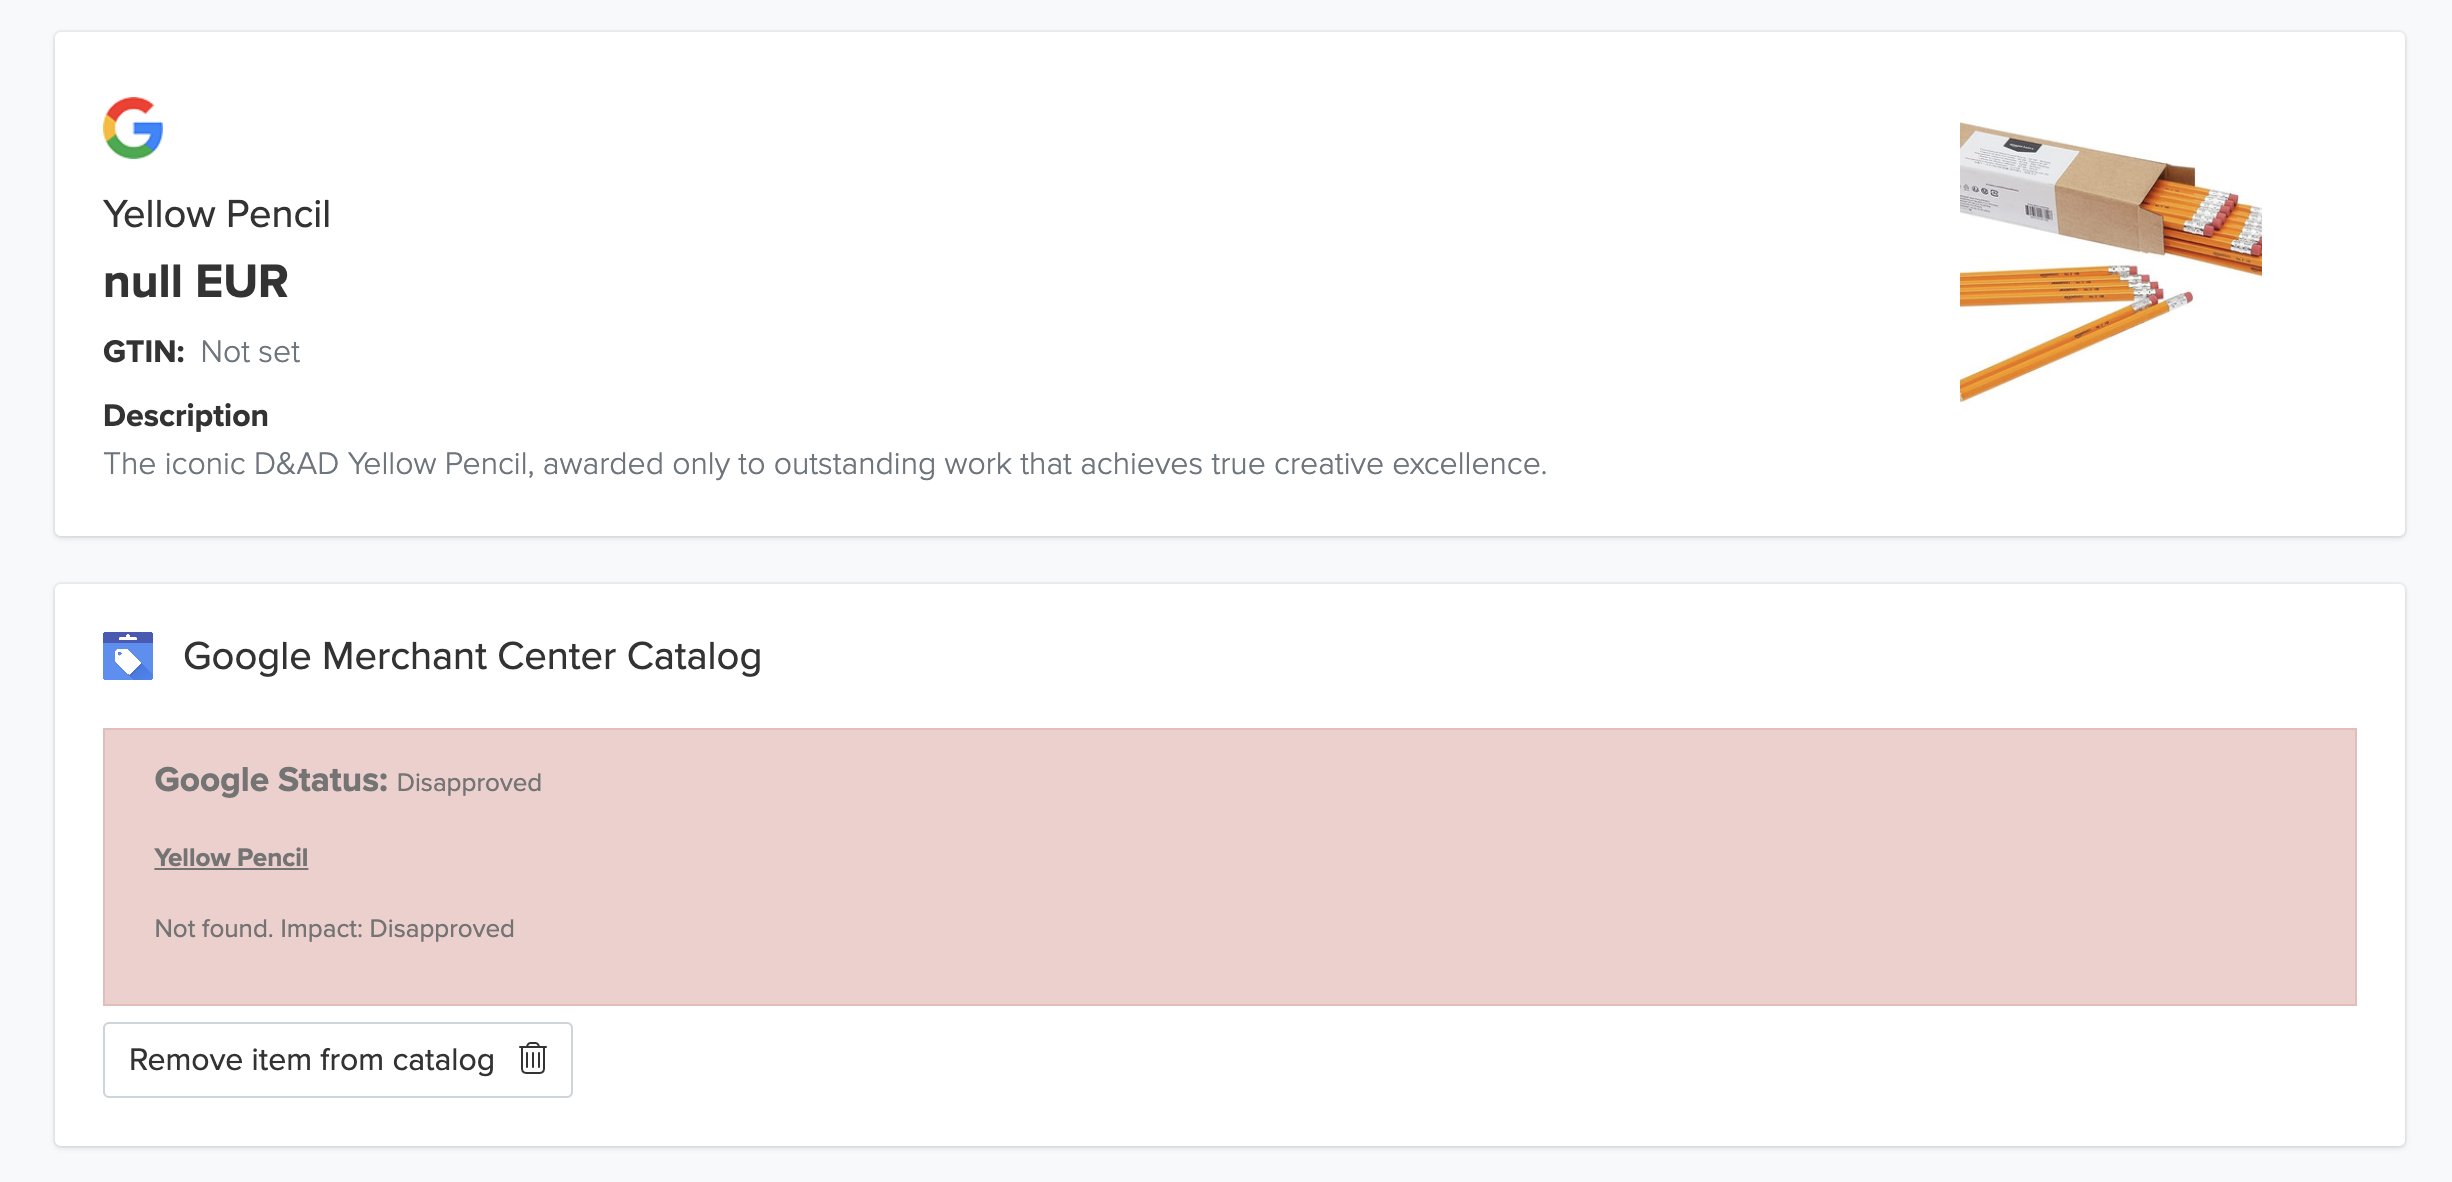
Task: Click the word 'catalog' in the Remove button
Action: pos(443,1060)
